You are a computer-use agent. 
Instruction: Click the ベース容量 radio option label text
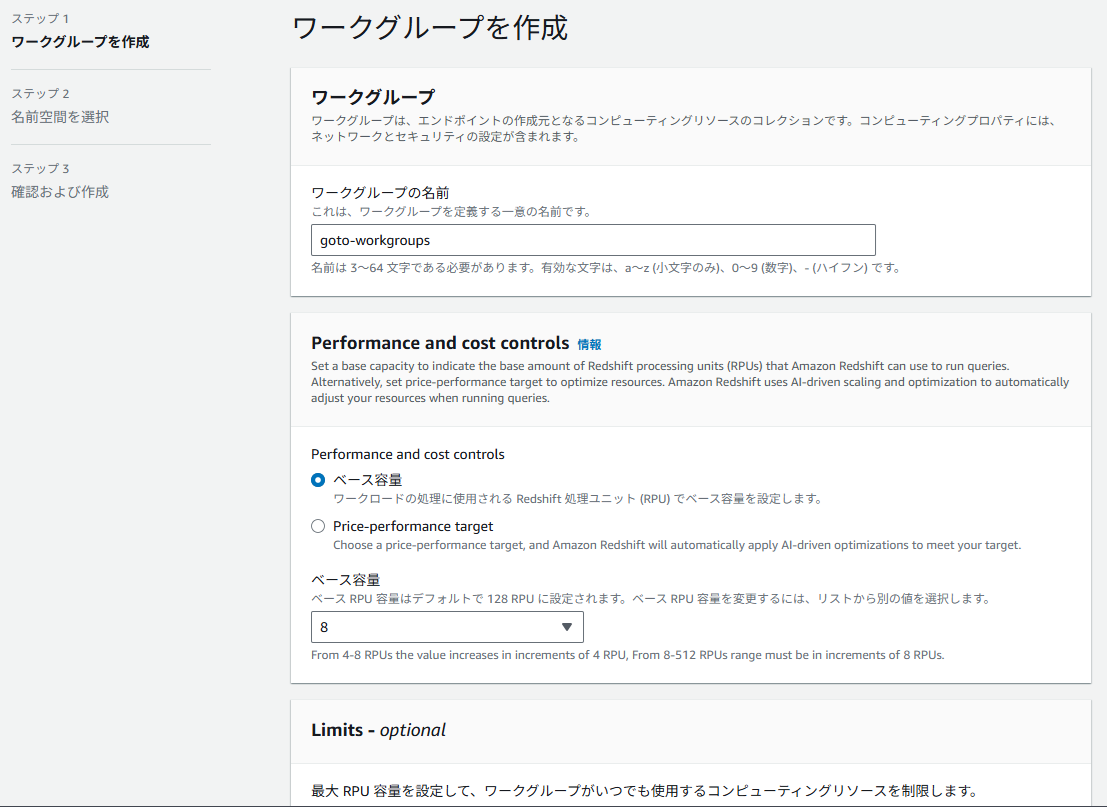click(367, 480)
